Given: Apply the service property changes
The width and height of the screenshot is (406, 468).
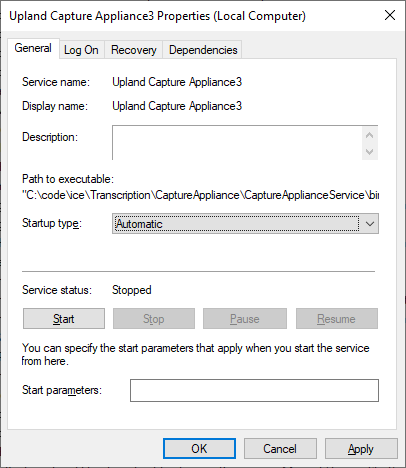Looking at the screenshot, I should click(x=361, y=449).
